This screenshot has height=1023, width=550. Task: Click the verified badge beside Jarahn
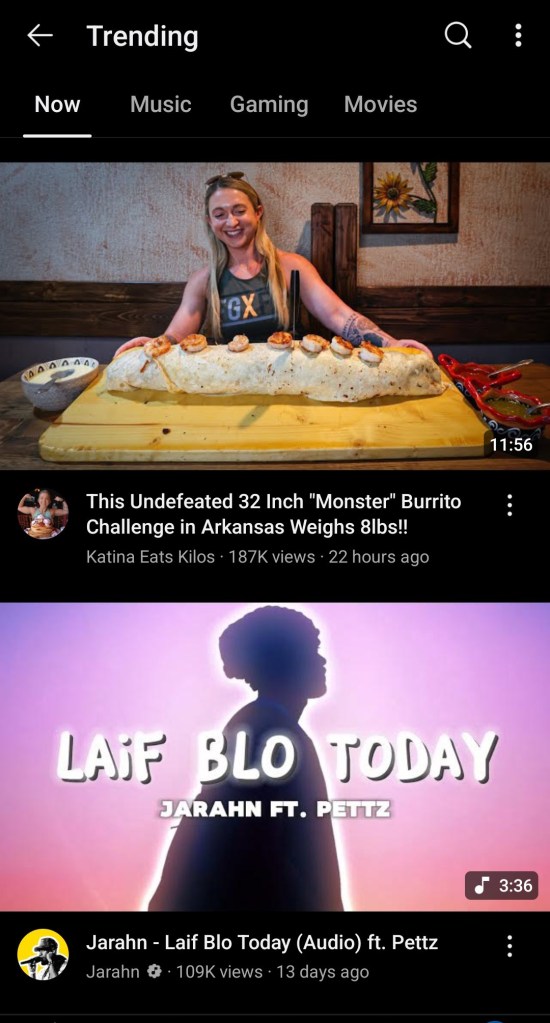pos(154,971)
